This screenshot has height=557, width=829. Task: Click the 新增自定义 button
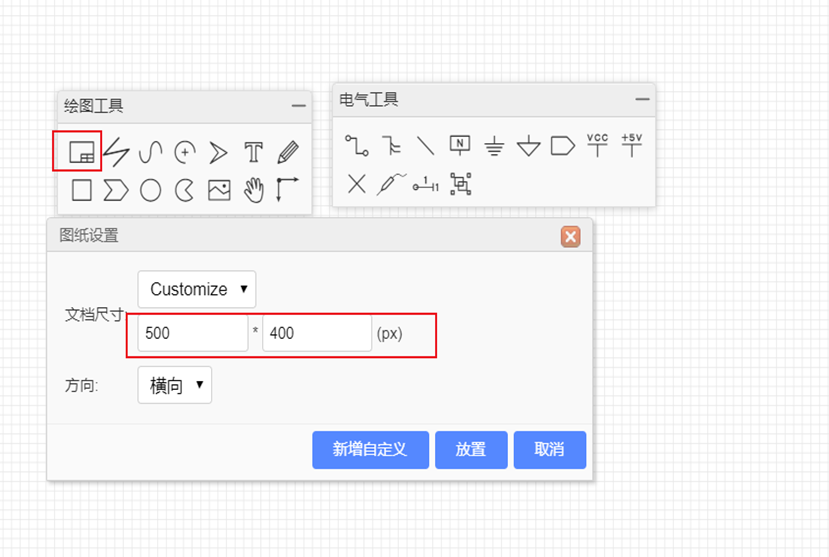[370, 450]
